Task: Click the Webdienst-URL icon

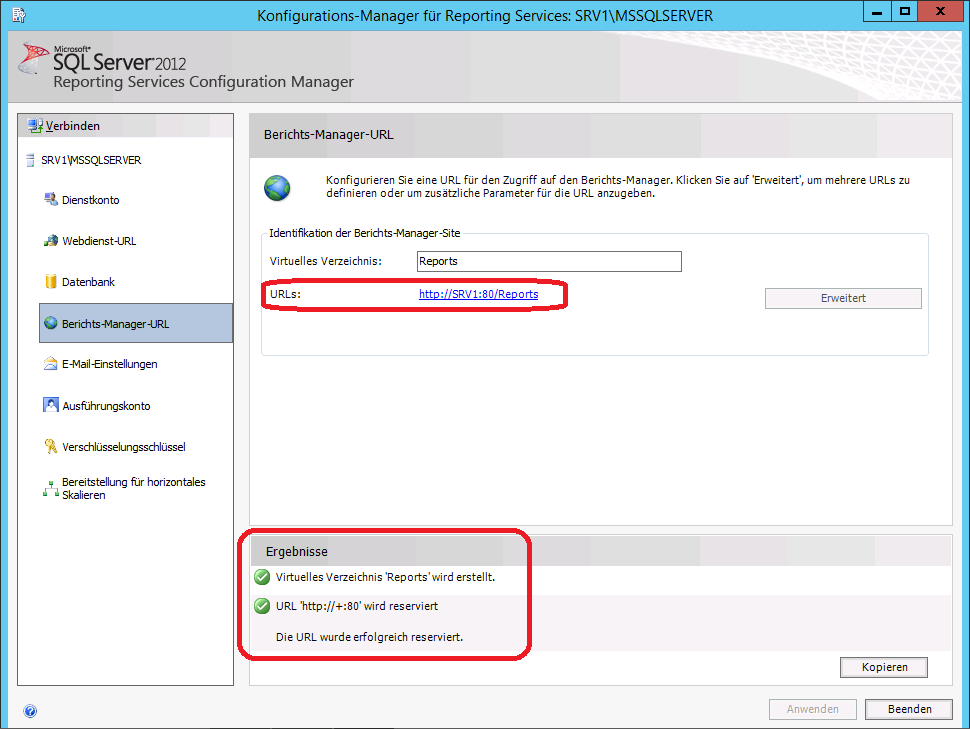Action: point(51,241)
